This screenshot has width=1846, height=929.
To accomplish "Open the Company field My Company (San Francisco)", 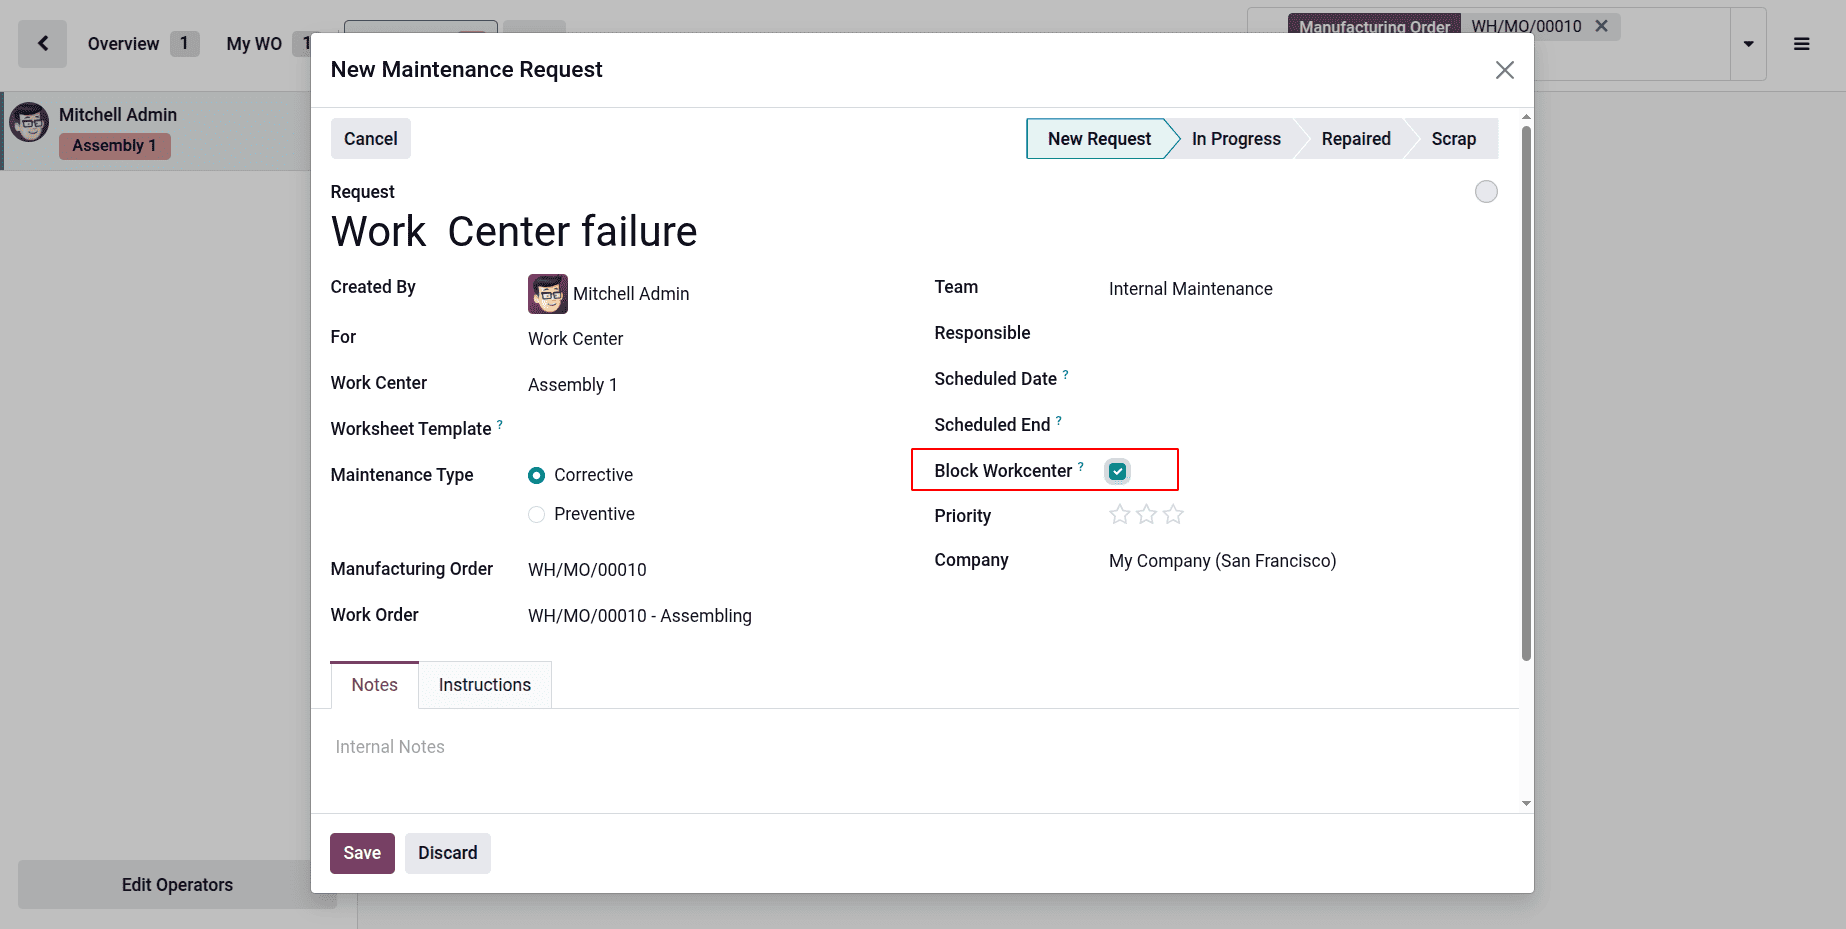I will tap(1303, 561).
